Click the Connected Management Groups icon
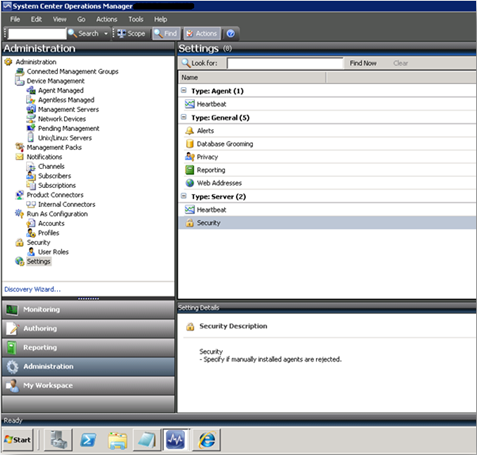The height and width of the screenshot is (455, 477). point(20,71)
